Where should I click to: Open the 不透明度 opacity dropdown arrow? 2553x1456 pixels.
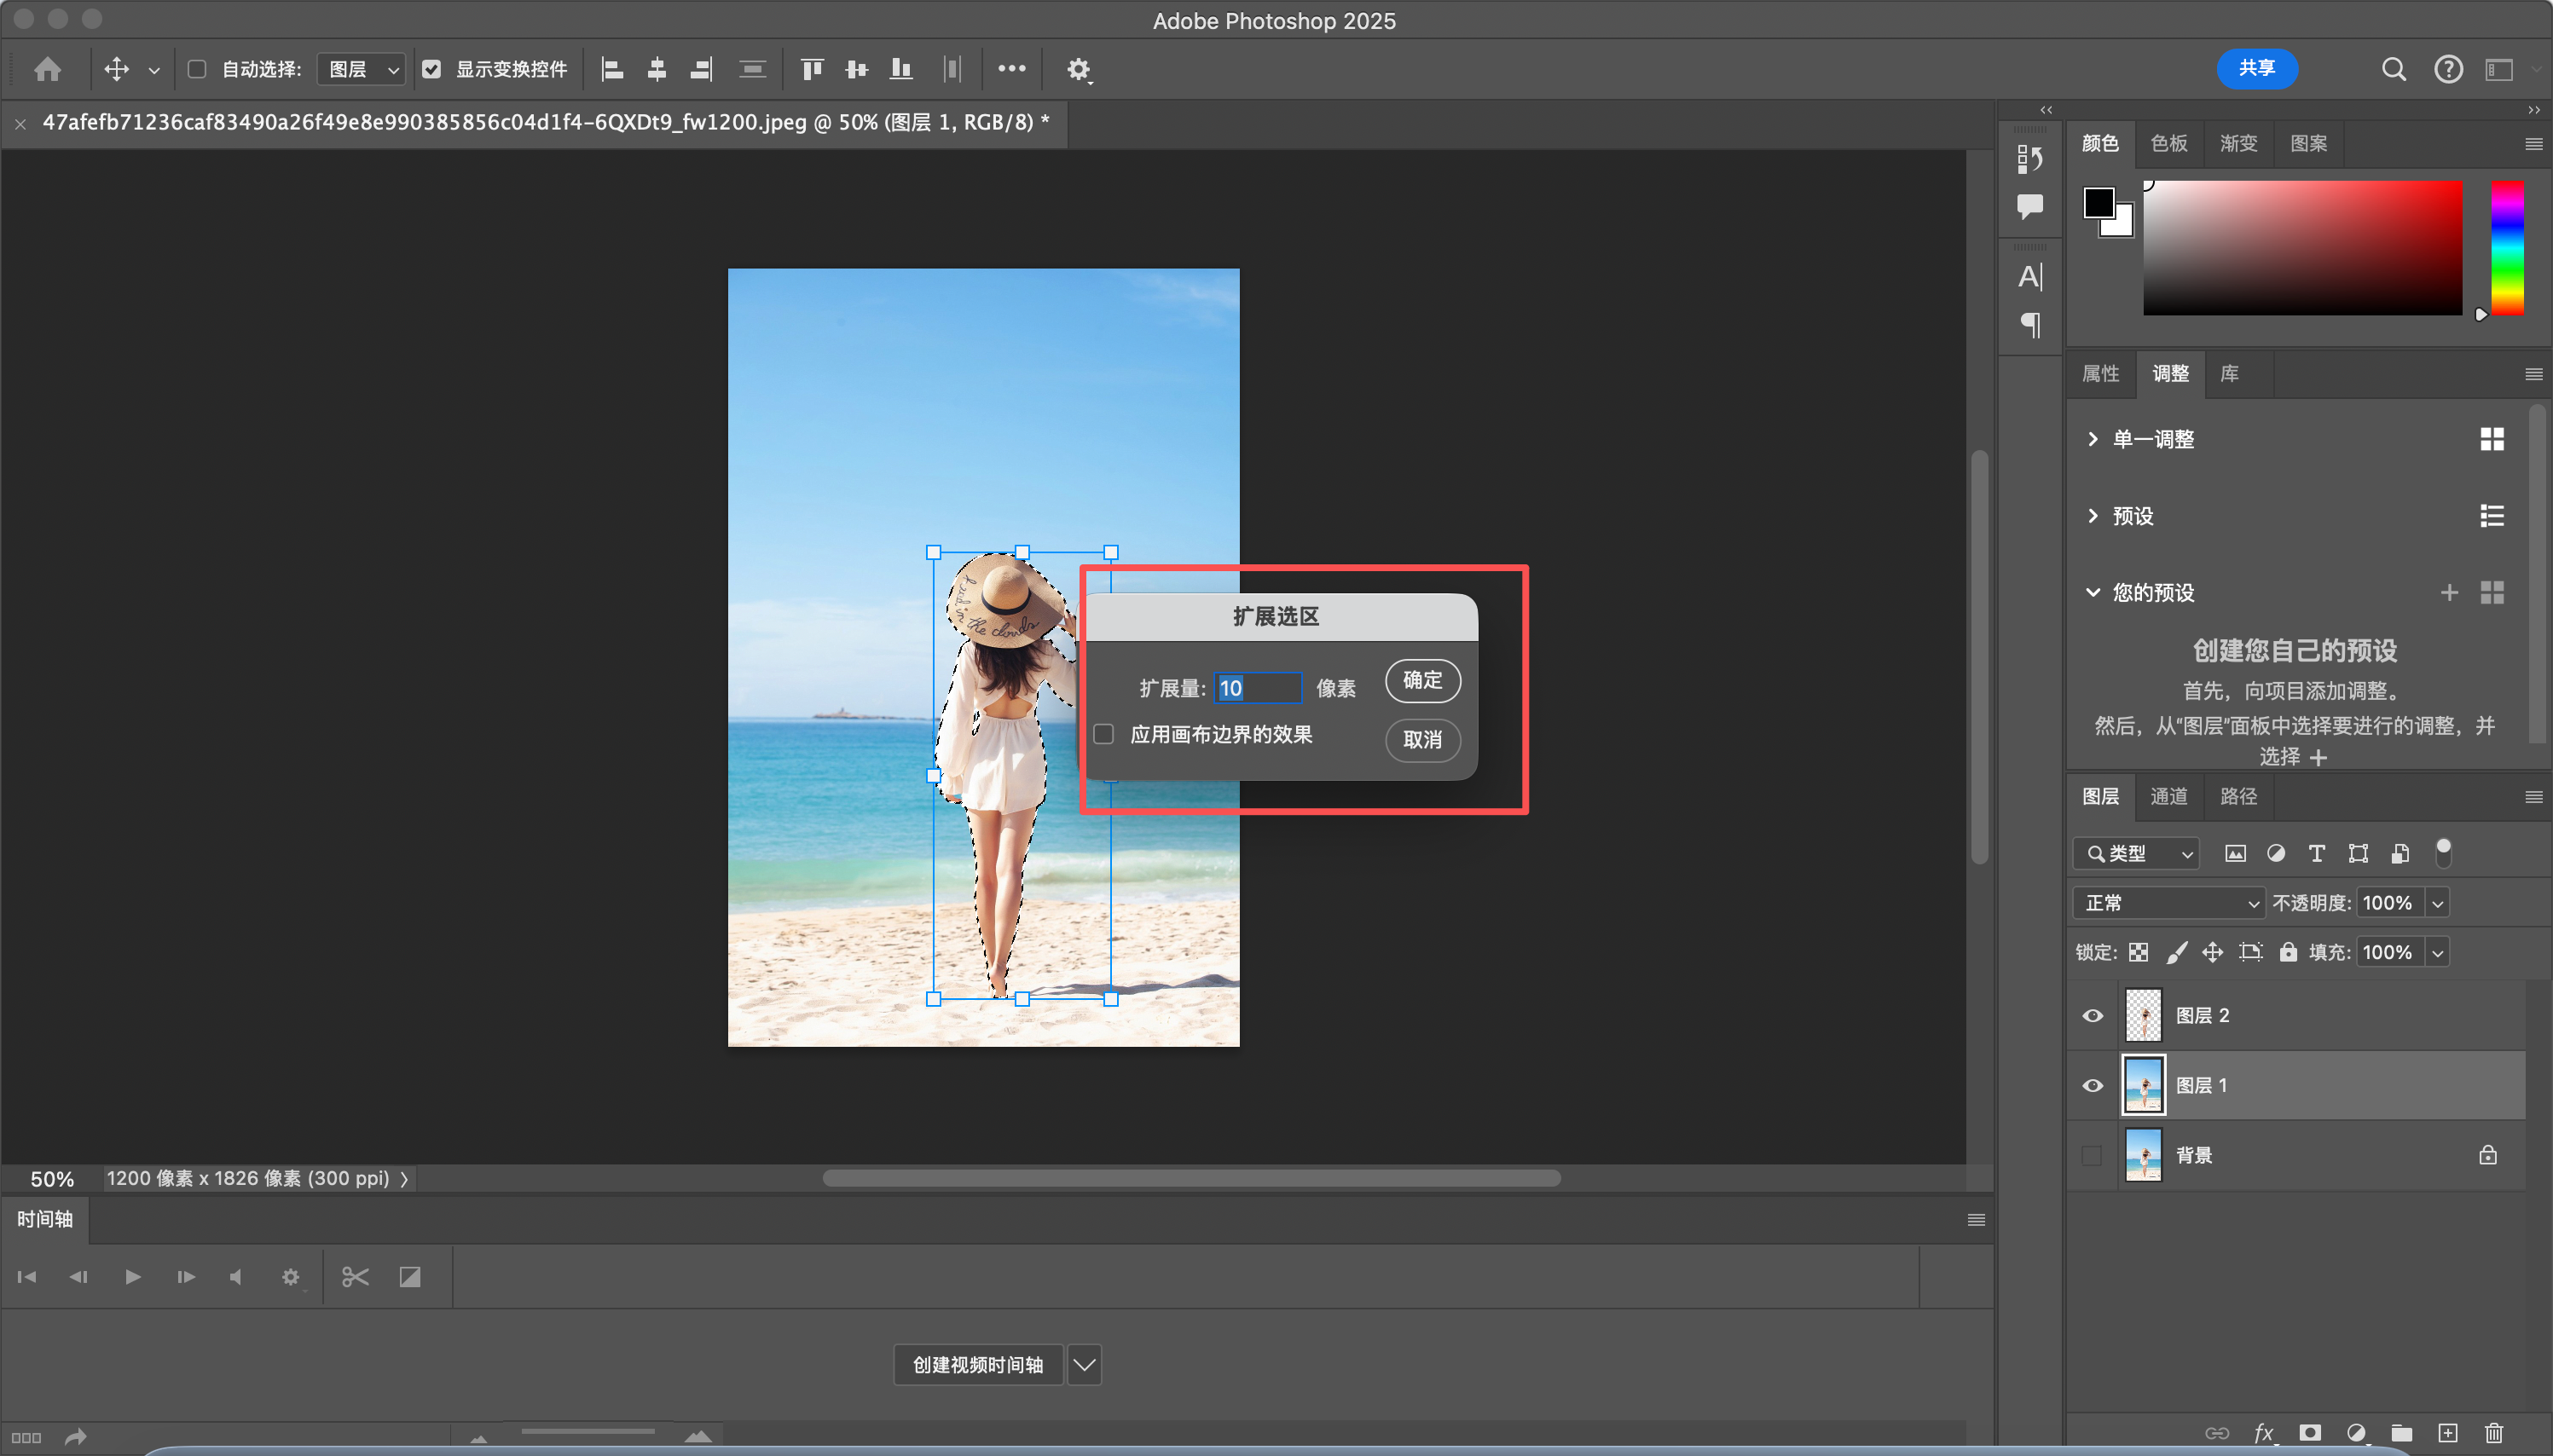coord(2437,902)
